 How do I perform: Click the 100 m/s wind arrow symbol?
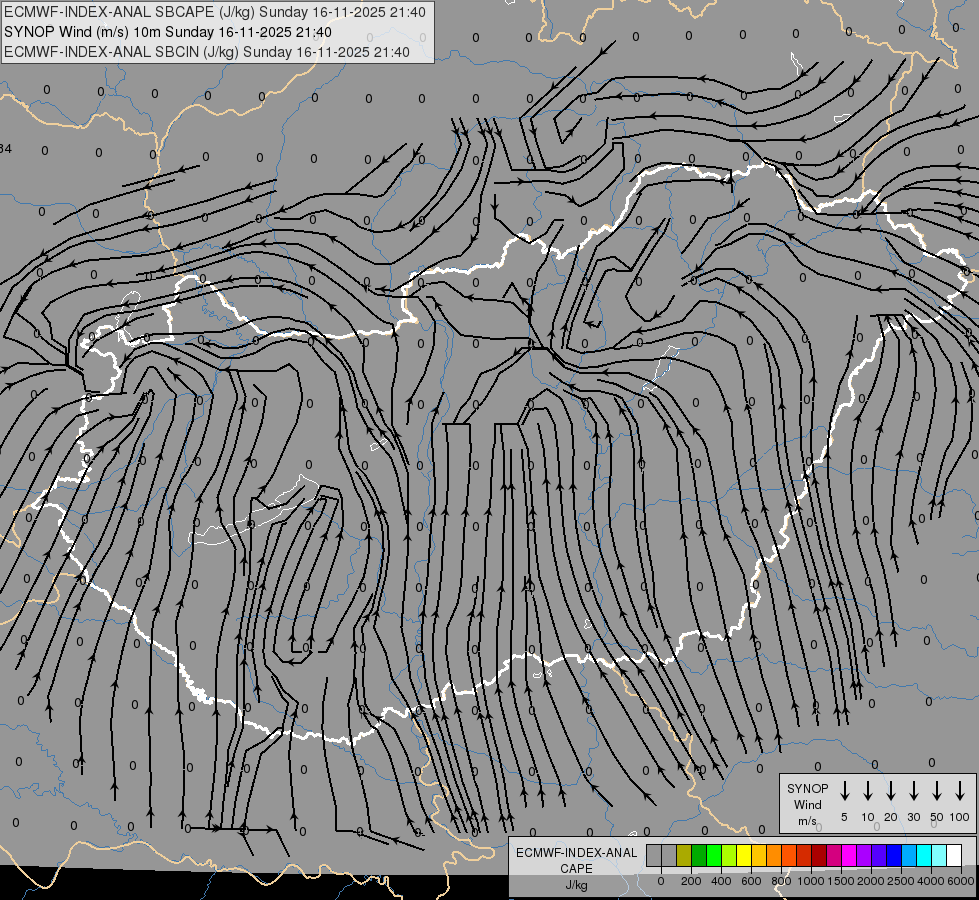point(960,791)
